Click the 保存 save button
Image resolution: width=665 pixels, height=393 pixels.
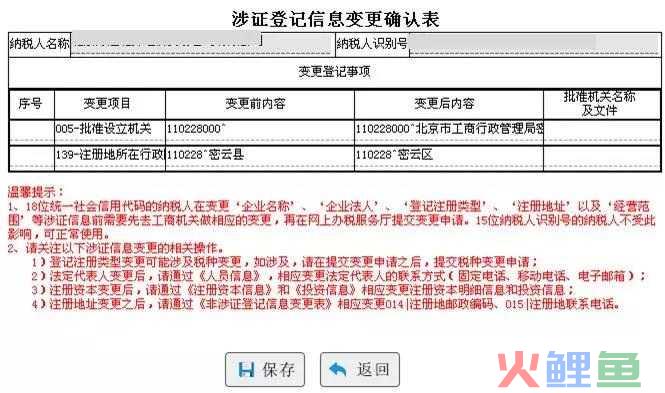(x=265, y=369)
